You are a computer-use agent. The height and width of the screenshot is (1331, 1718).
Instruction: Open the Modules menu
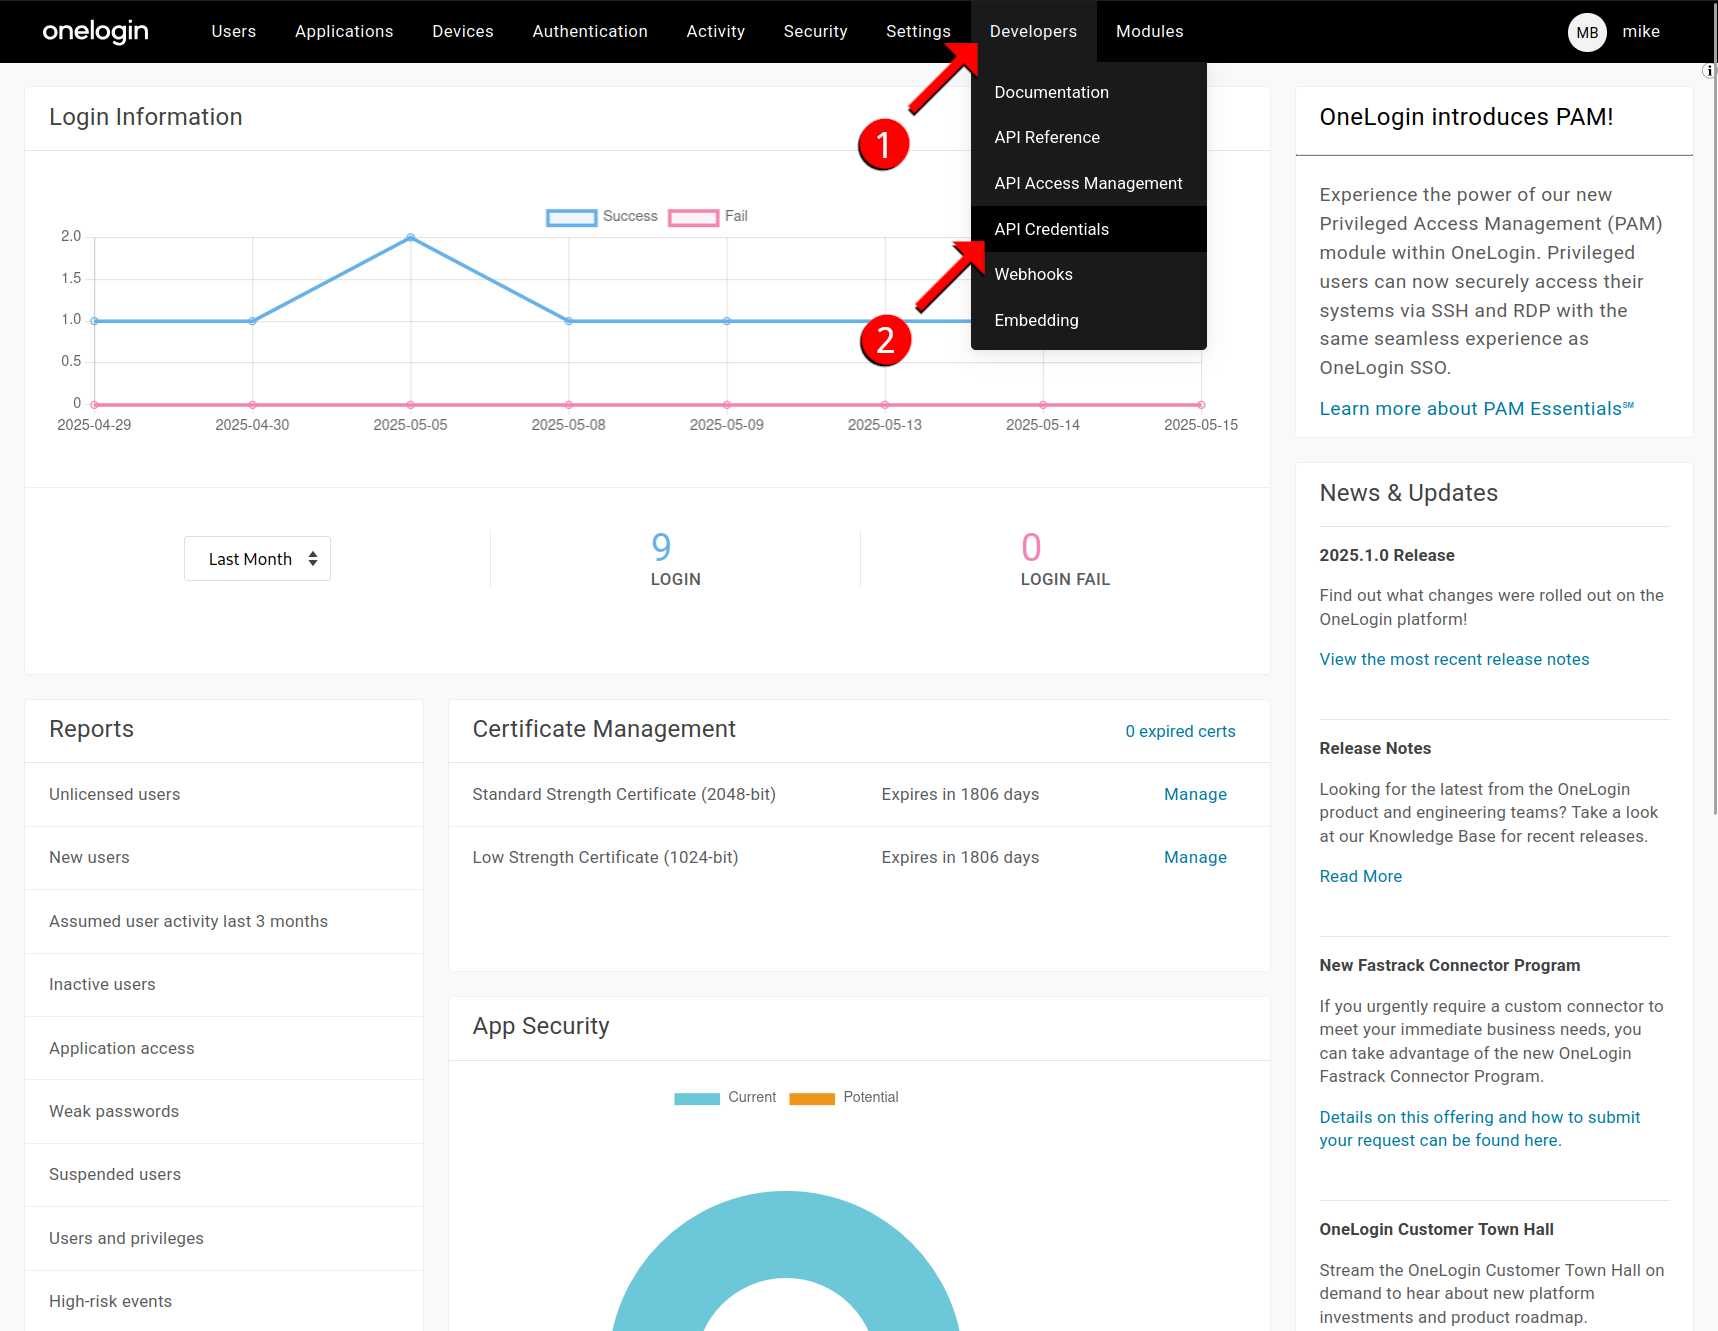1149,31
